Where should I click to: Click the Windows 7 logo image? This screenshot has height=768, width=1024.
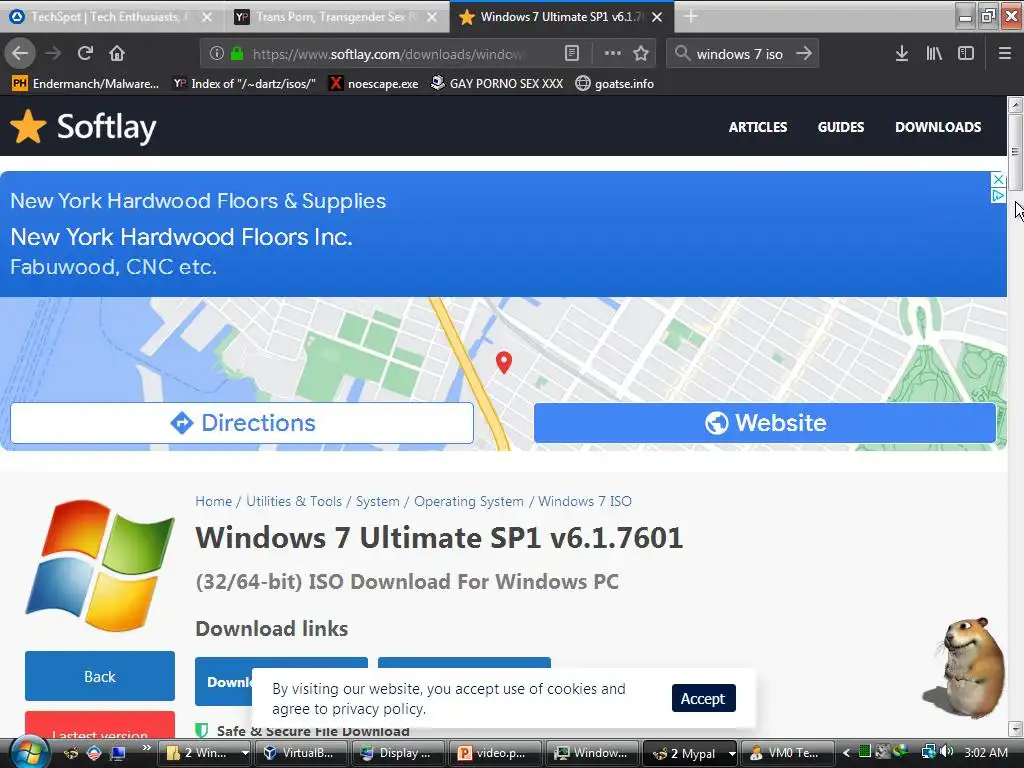(x=100, y=565)
